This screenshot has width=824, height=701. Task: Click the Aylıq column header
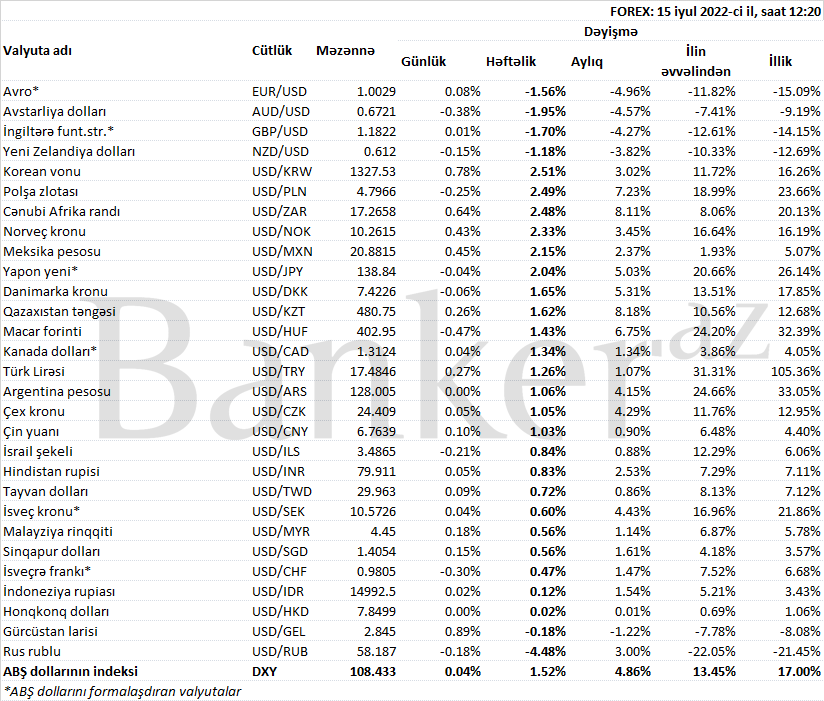pos(586,61)
